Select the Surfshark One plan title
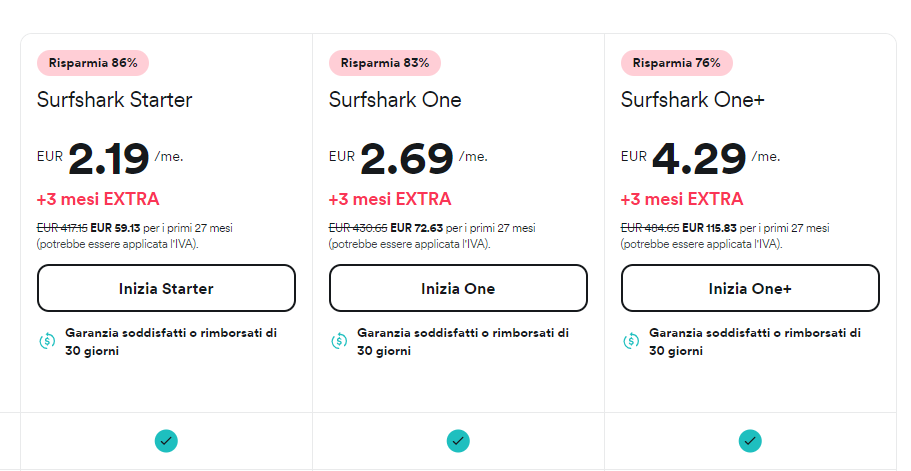This screenshot has height=471, width=911. coord(395,100)
